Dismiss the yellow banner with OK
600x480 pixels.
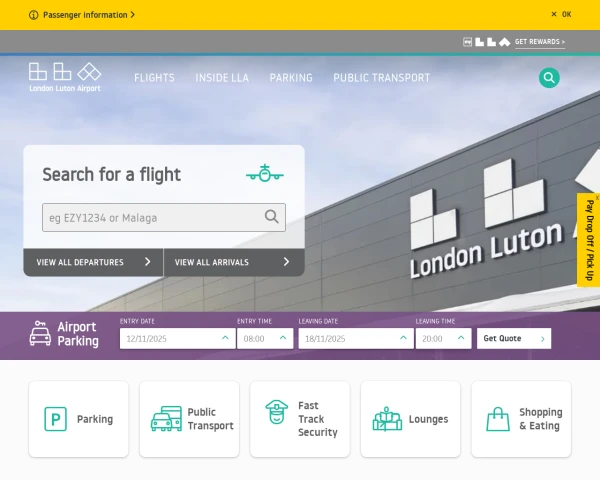click(561, 15)
